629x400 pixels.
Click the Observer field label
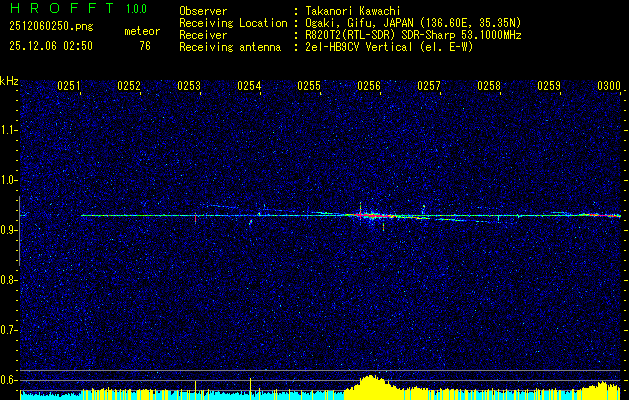point(203,11)
